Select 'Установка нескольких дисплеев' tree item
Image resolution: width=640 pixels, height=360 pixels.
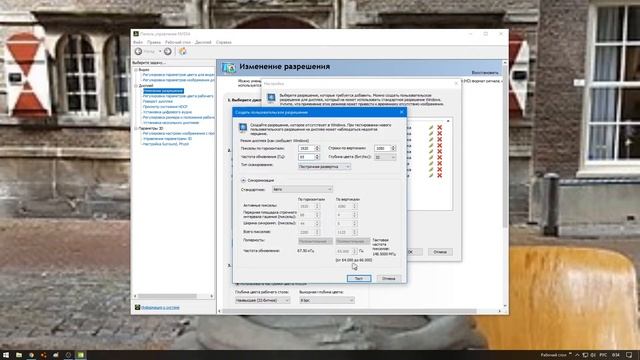click(x=171, y=122)
